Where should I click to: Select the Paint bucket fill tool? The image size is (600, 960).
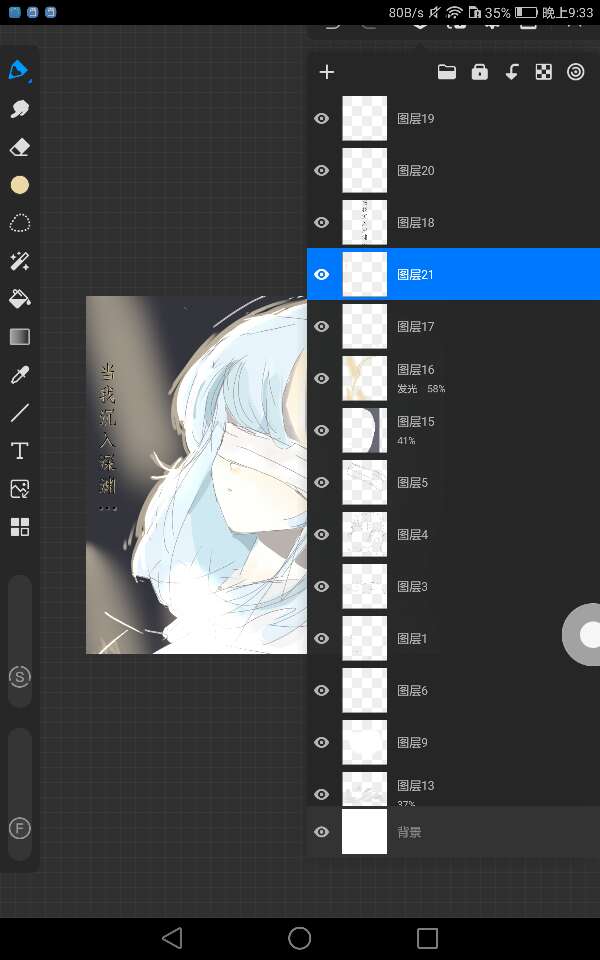[x=19, y=299]
